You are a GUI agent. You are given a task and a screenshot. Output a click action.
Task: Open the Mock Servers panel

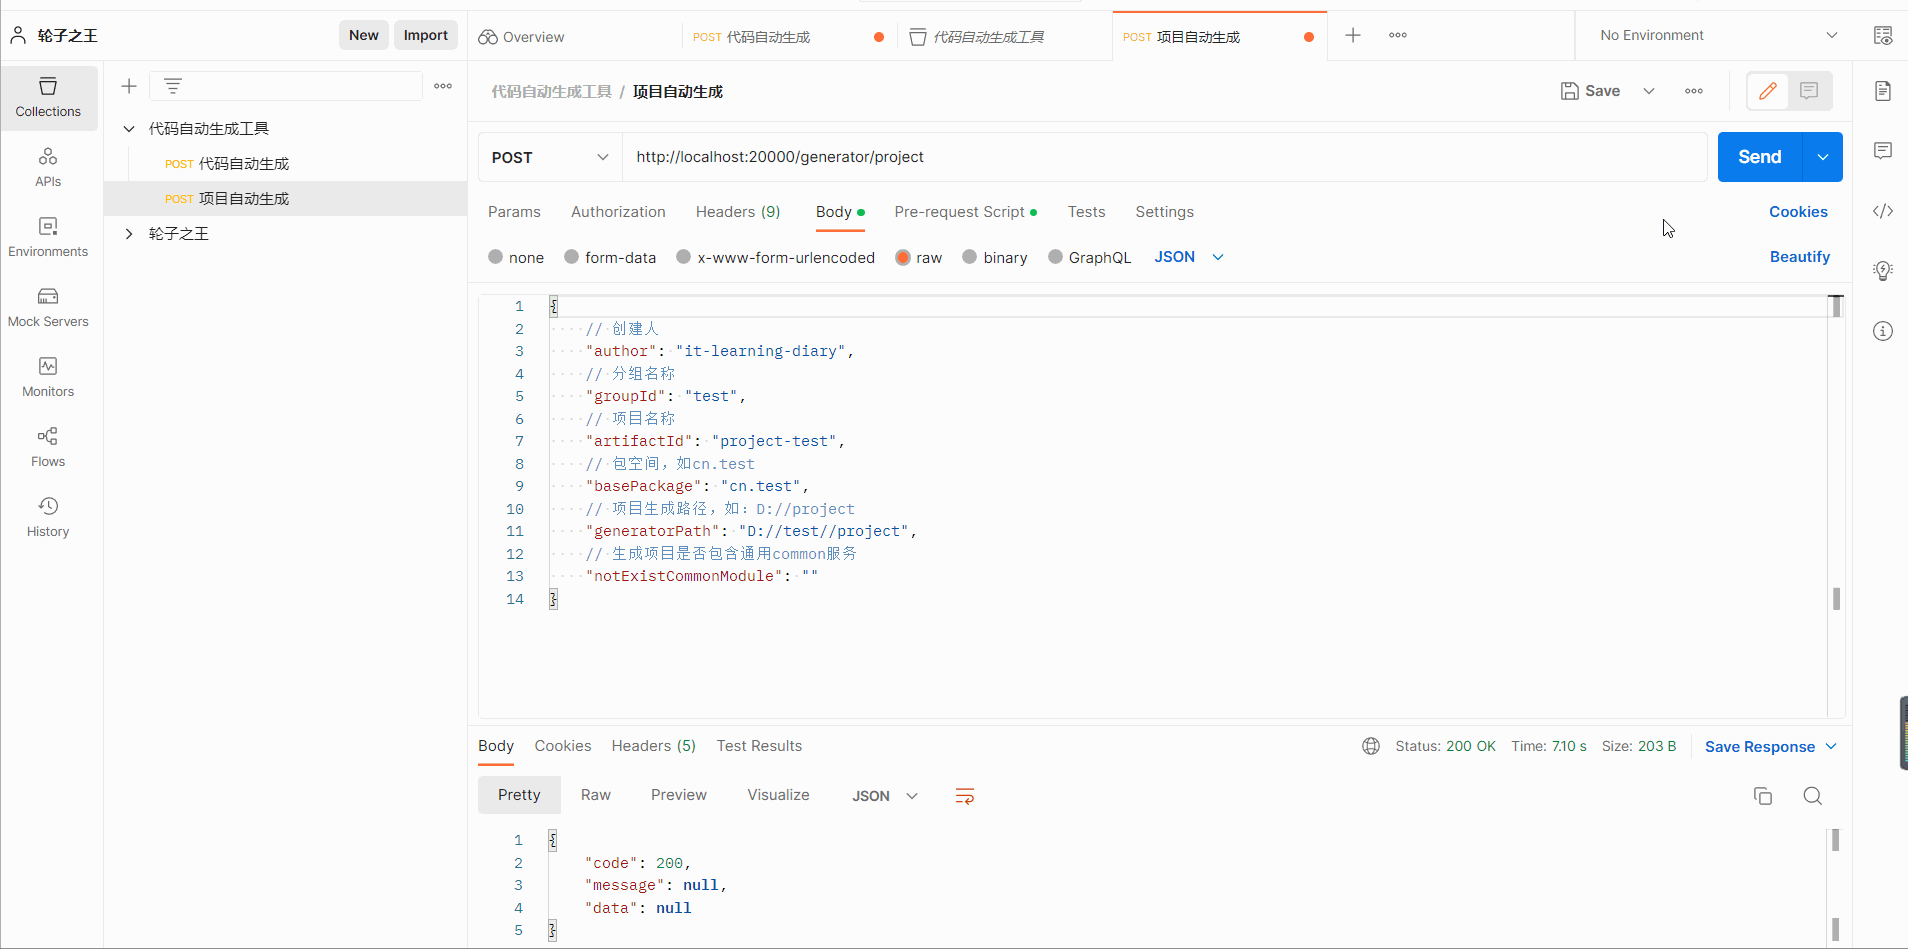pyautogui.click(x=48, y=308)
